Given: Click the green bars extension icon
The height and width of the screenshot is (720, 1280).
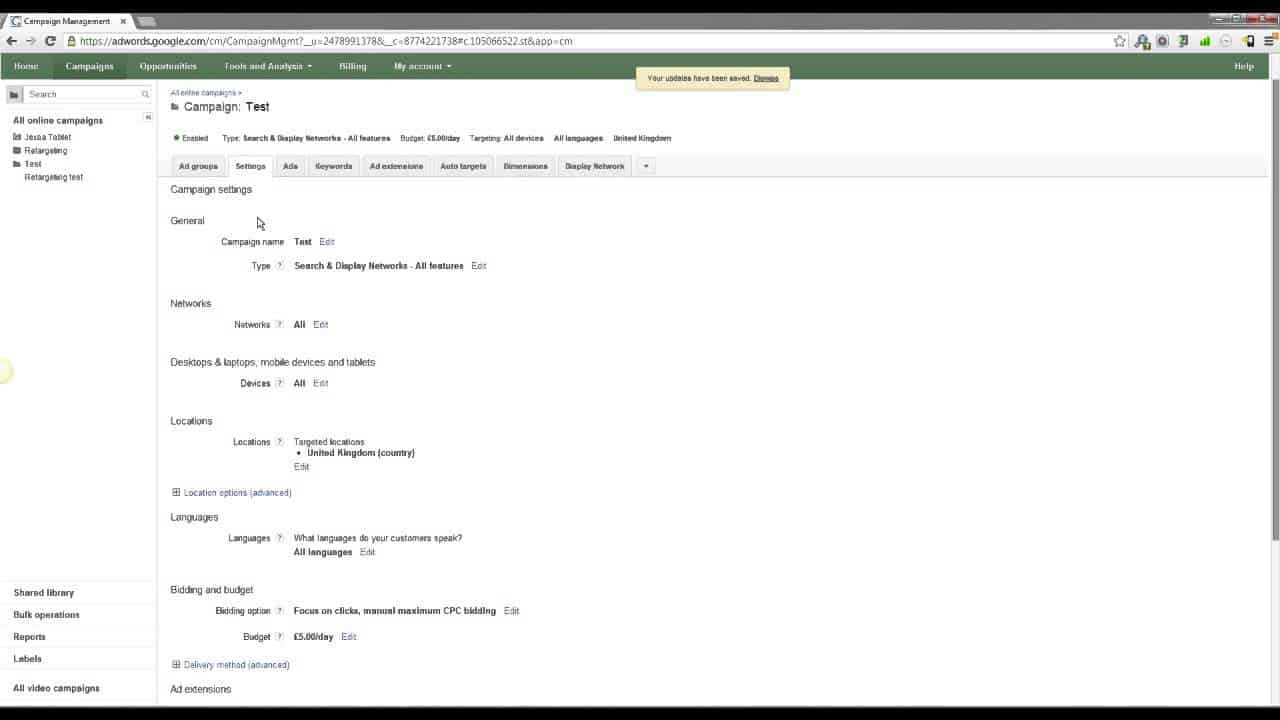Looking at the screenshot, I should (1205, 41).
